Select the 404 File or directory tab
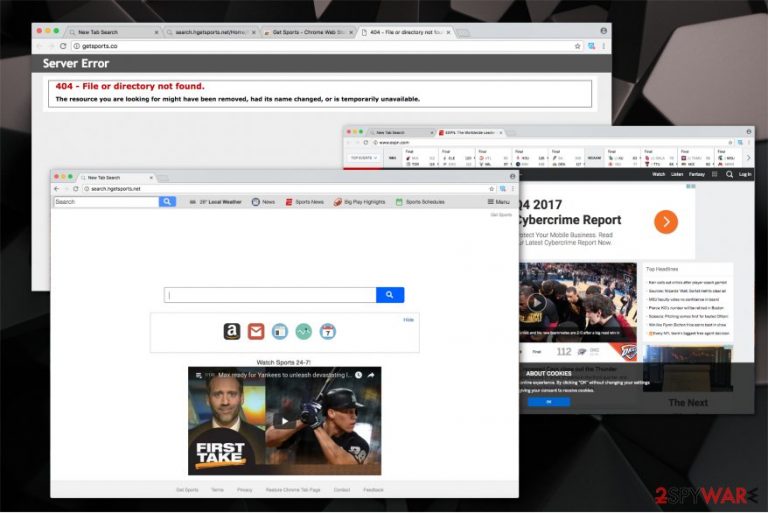The image size is (768, 513). tap(406, 32)
